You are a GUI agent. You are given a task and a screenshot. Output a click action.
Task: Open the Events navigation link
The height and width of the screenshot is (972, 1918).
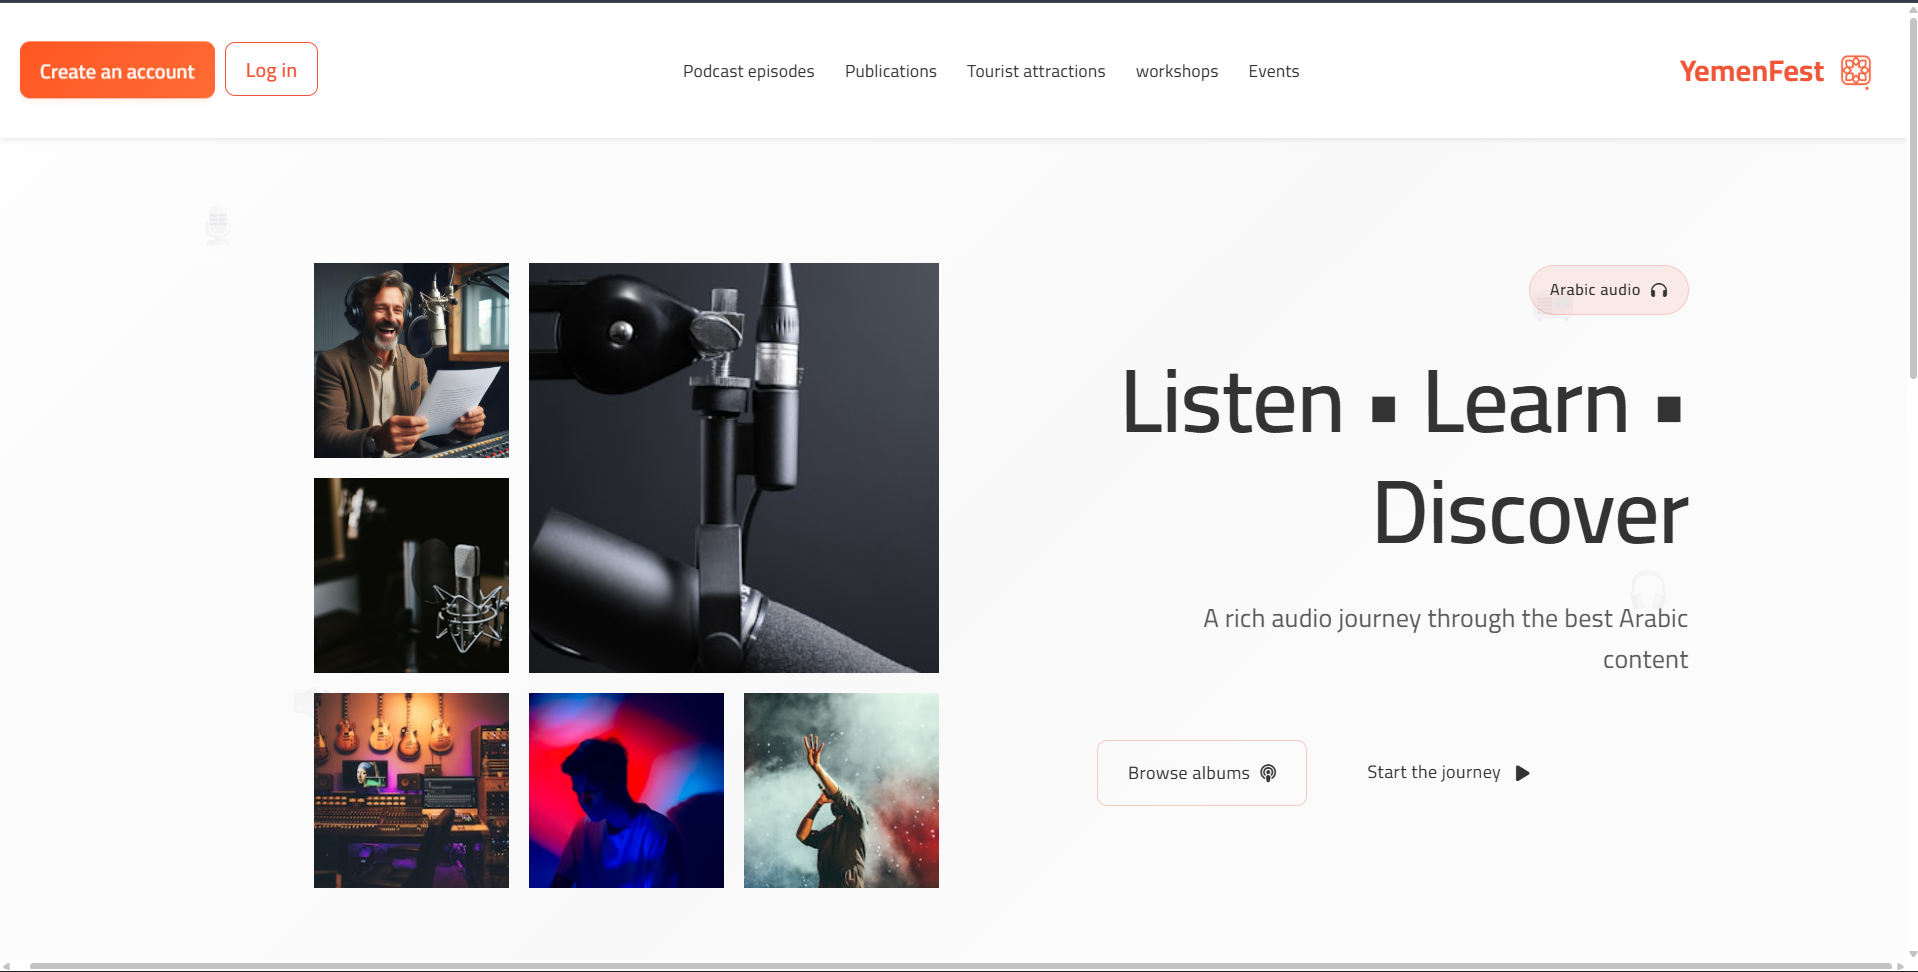[x=1274, y=71]
